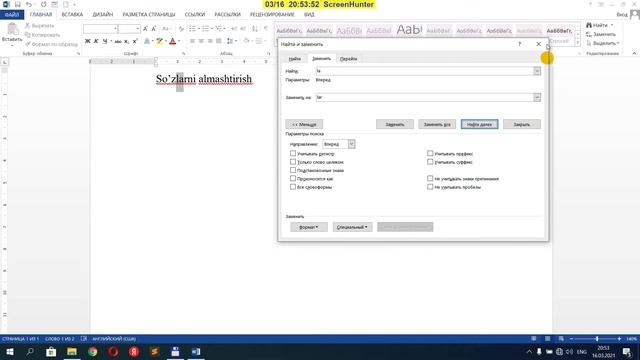Enable Подстановочные знаки checkbox
Screen dimensions: 640x360
point(293,170)
